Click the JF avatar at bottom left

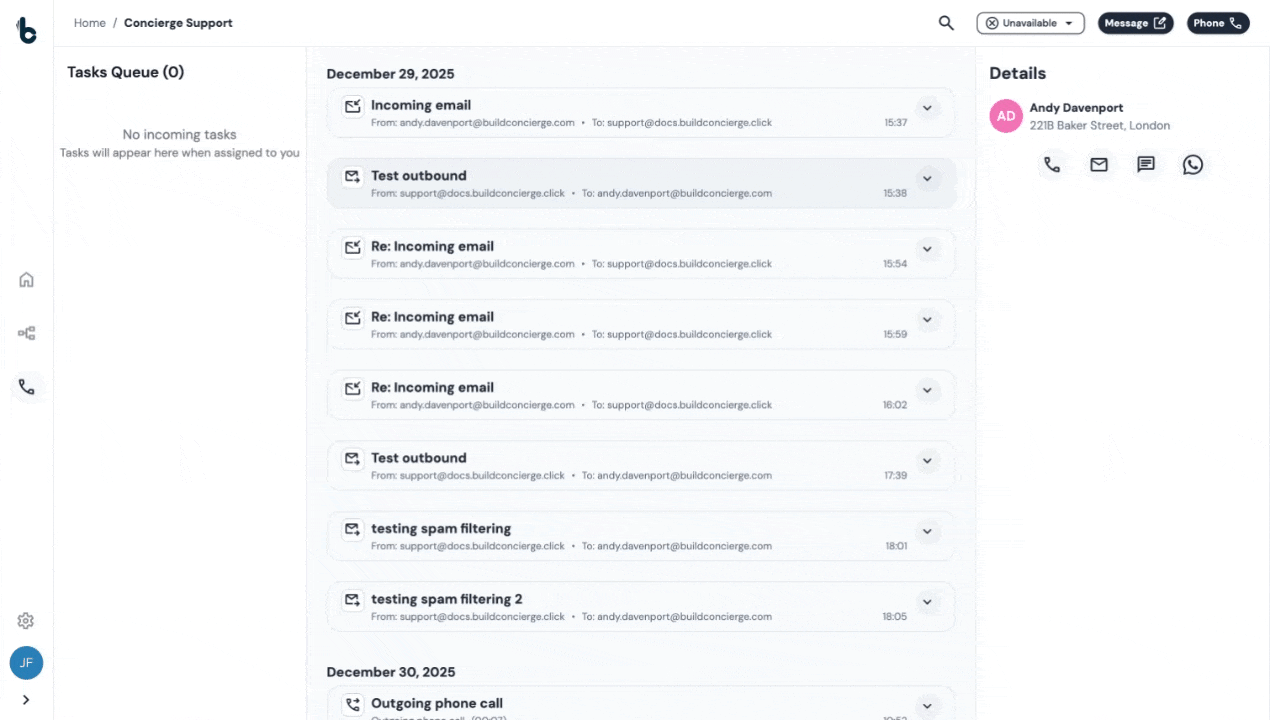click(26, 662)
